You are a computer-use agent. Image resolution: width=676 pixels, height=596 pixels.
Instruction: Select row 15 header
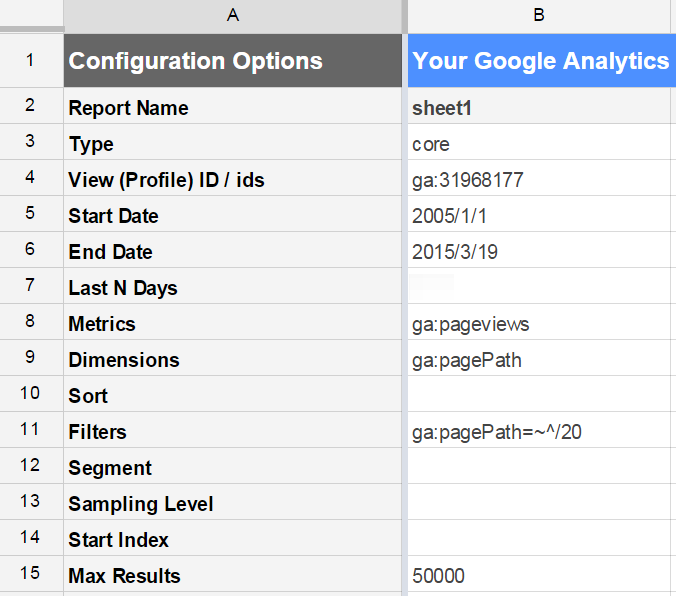[31, 574]
